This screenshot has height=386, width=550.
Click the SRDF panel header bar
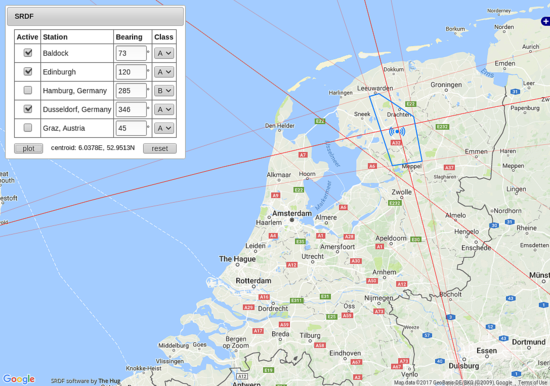click(95, 16)
